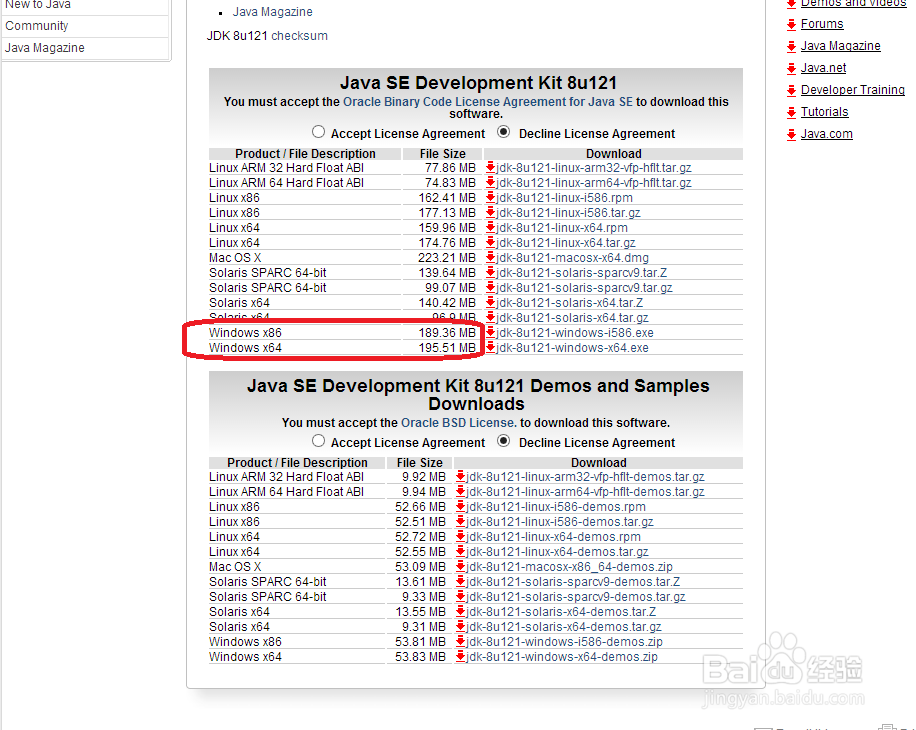The width and height of the screenshot is (916, 730).
Task: Click download arrow icon beside jdk-8u121-windows-i586.exe
Action: 491,333
